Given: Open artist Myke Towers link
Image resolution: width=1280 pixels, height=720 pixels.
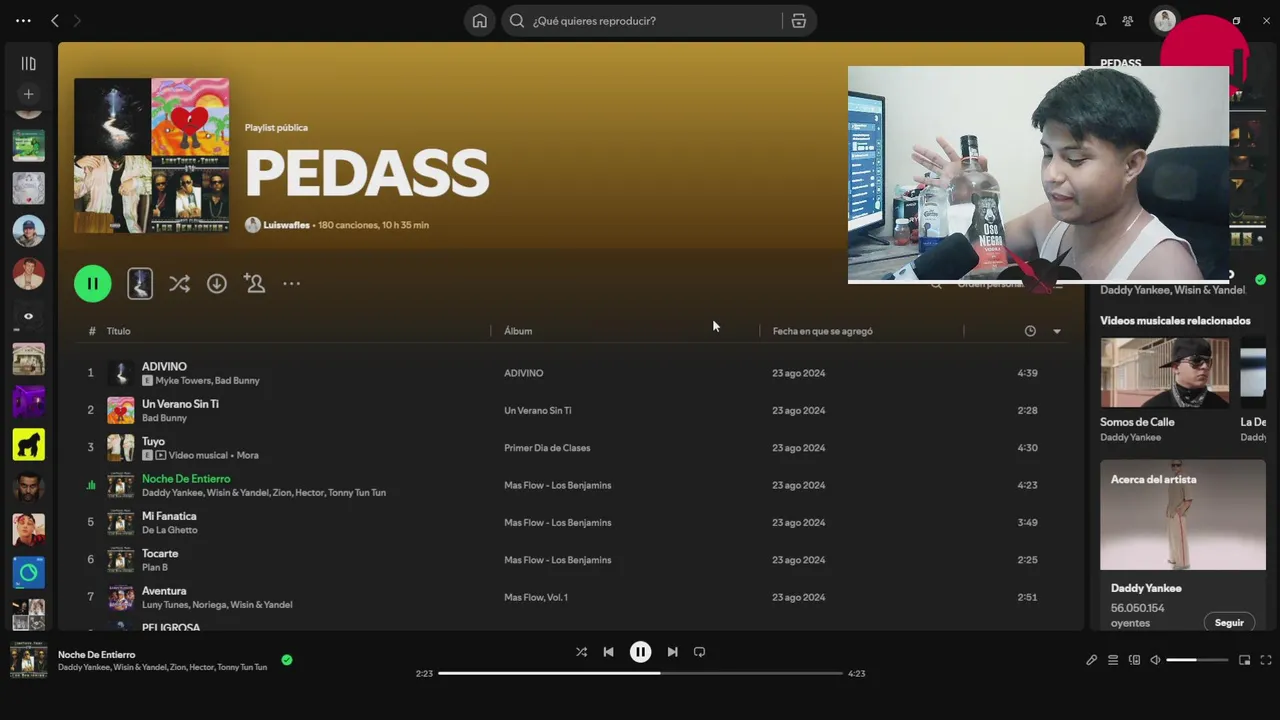Looking at the screenshot, I should 182,381.
